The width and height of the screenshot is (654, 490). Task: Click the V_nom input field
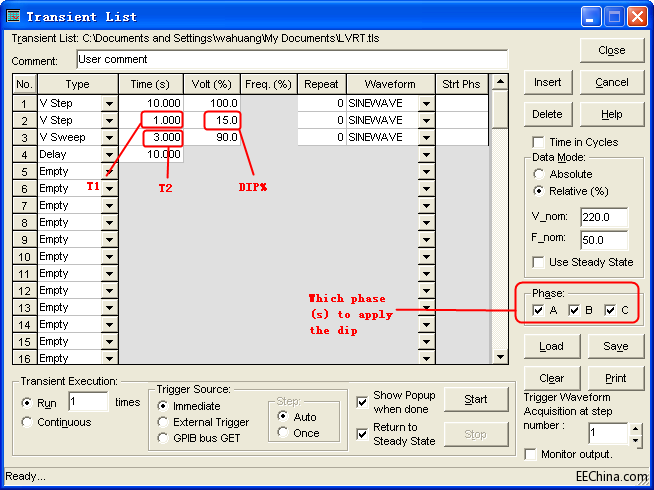(604, 217)
